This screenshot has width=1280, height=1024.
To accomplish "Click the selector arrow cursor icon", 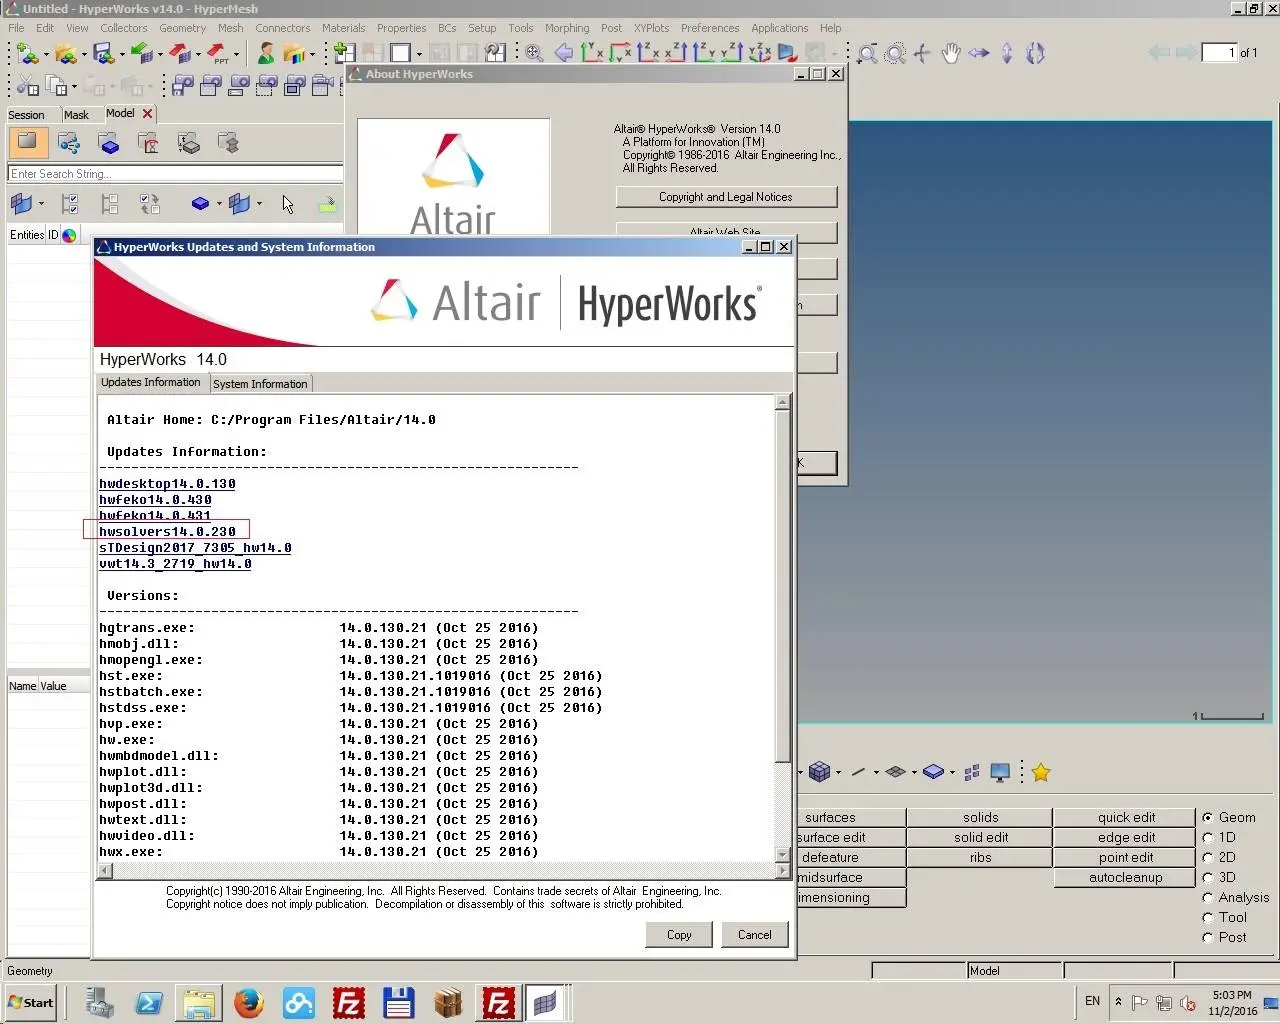I will click(288, 204).
